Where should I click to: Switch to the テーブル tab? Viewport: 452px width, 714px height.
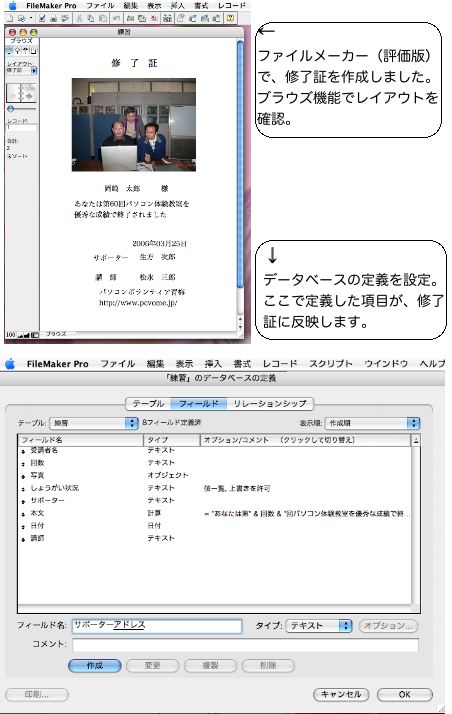pyautogui.click(x=148, y=403)
